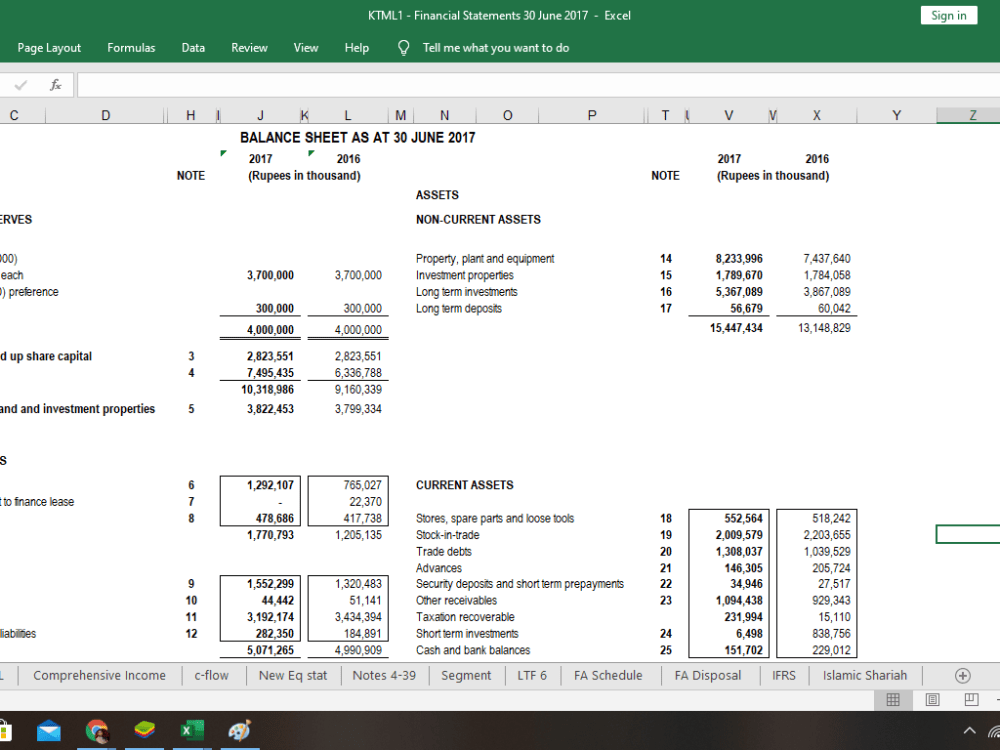Click the Tell me lightbulb icon

click(403, 48)
